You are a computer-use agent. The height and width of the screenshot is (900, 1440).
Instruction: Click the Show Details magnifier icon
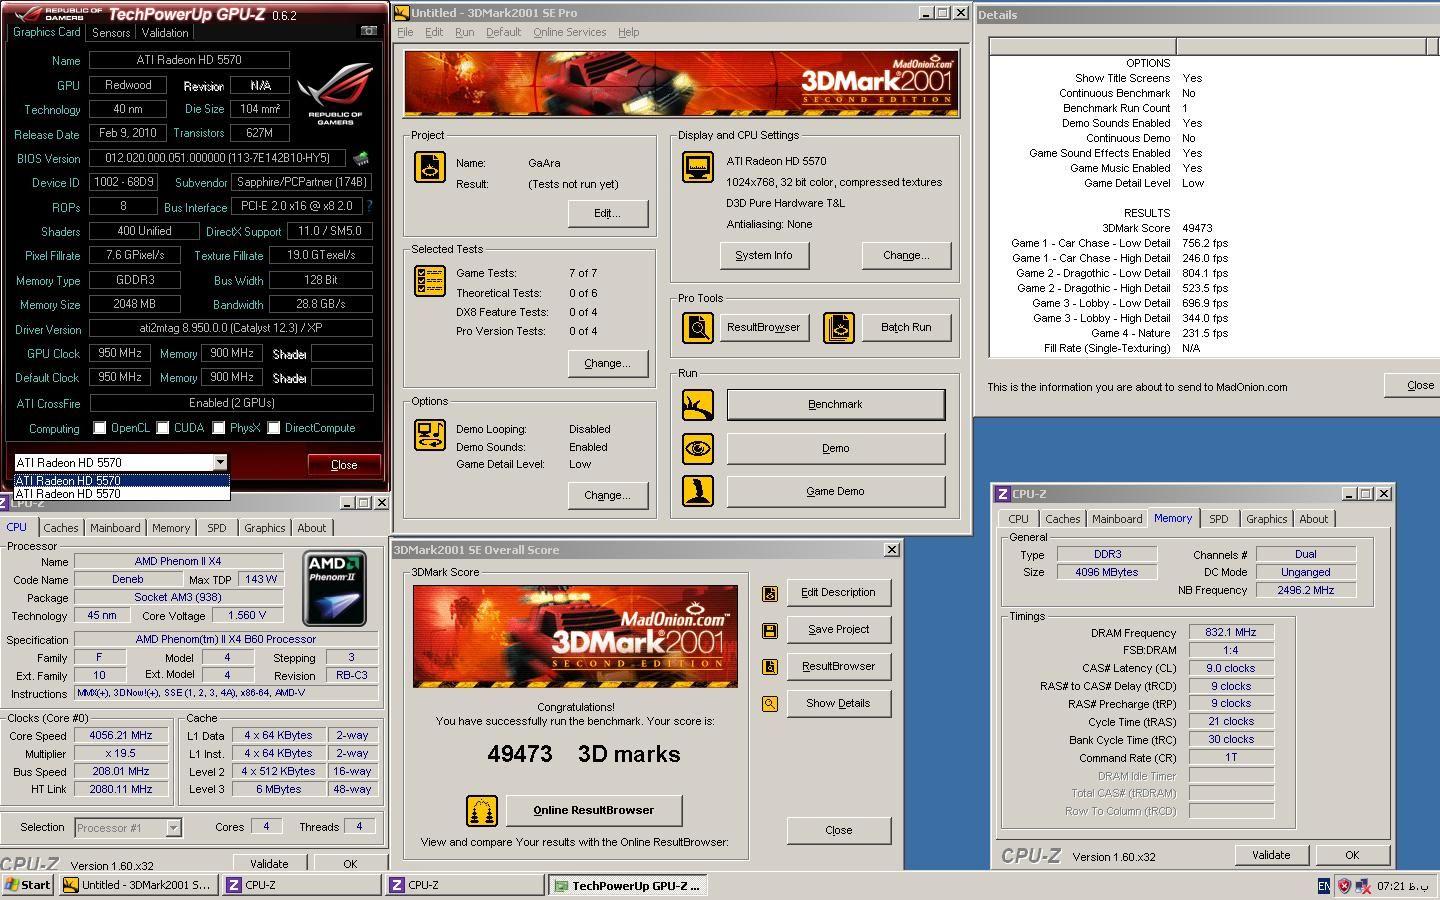point(770,704)
